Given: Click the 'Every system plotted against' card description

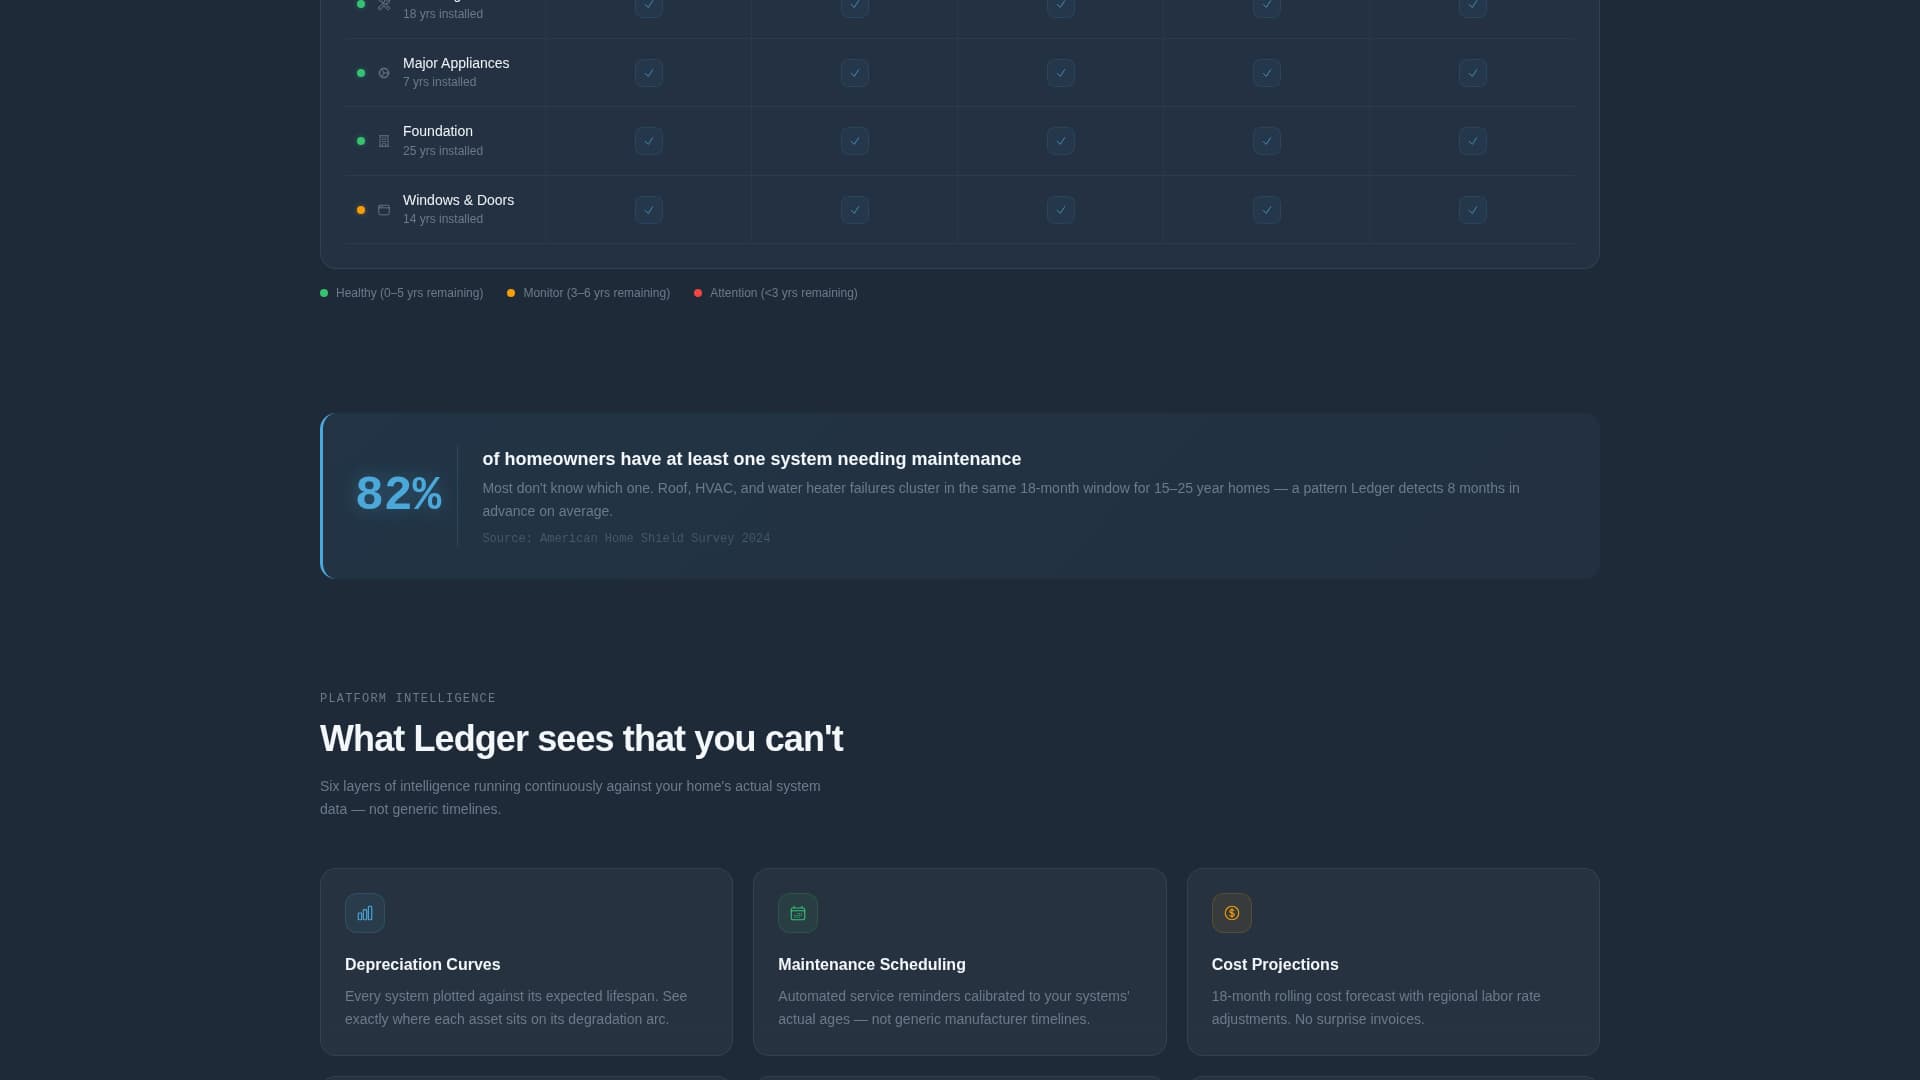Looking at the screenshot, I should [x=516, y=1008].
